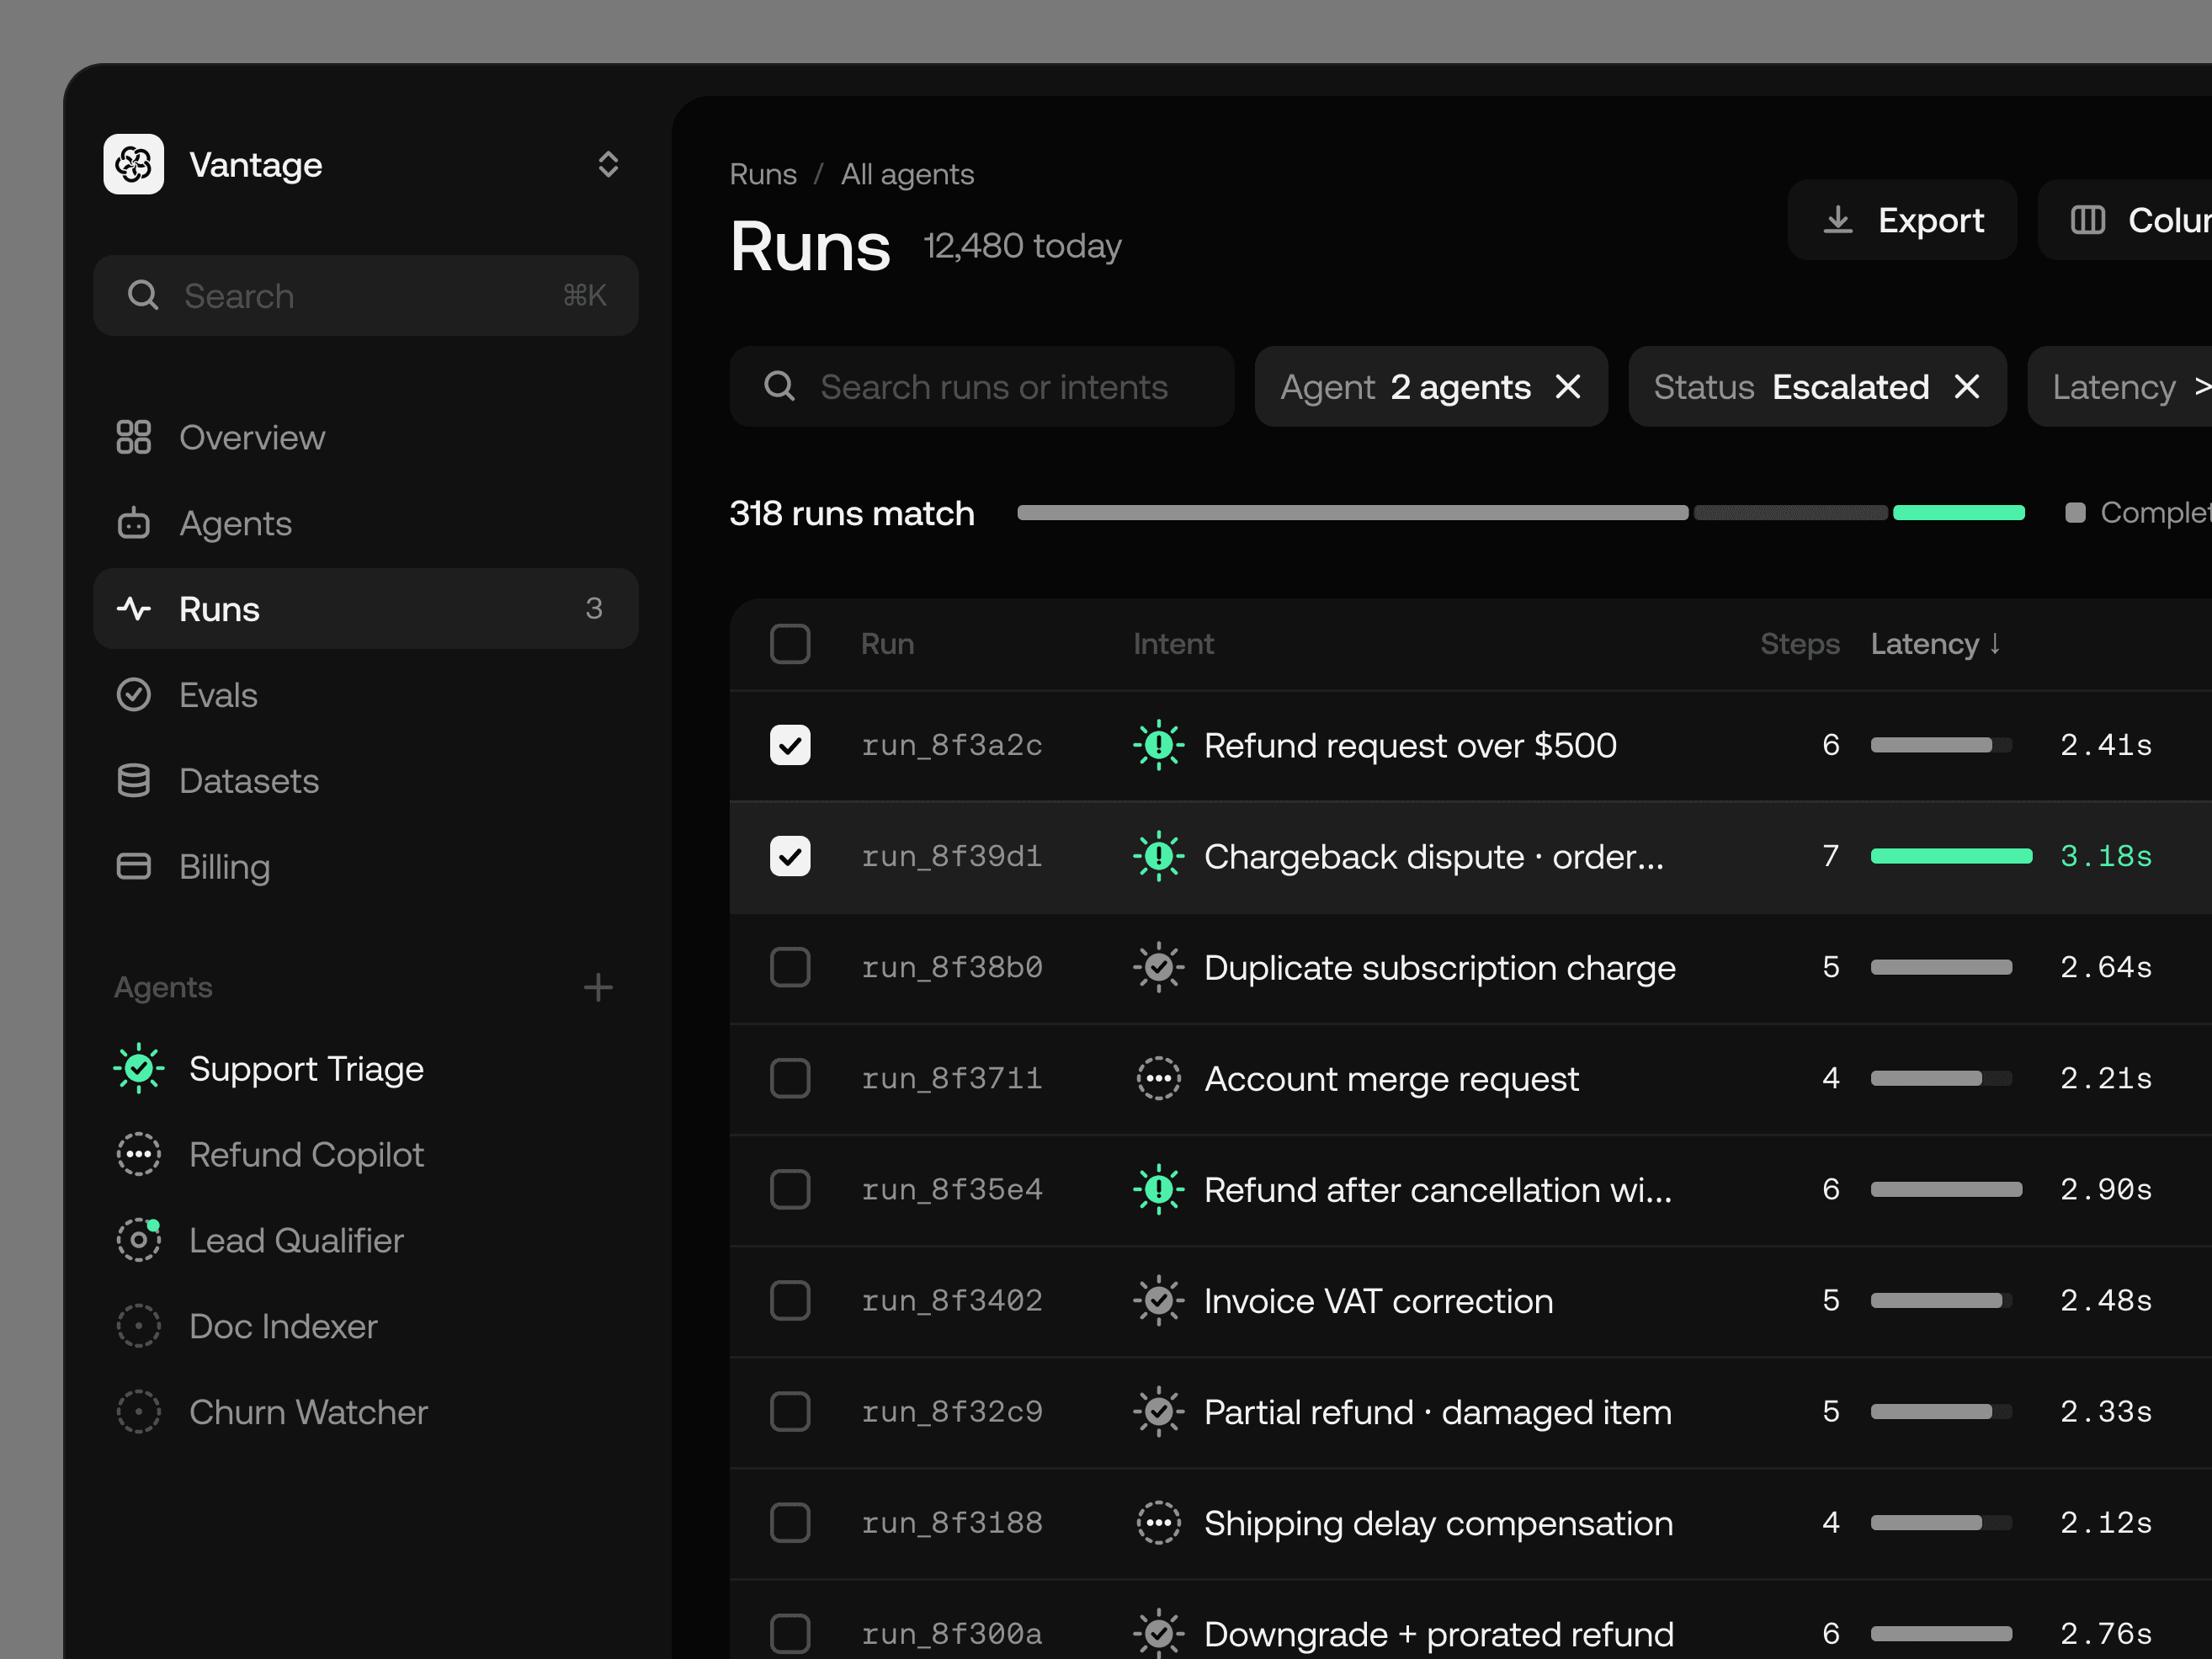Click the dark gray middle segment of the match bar
The image size is (2212, 1659).
(x=1791, y=513)
